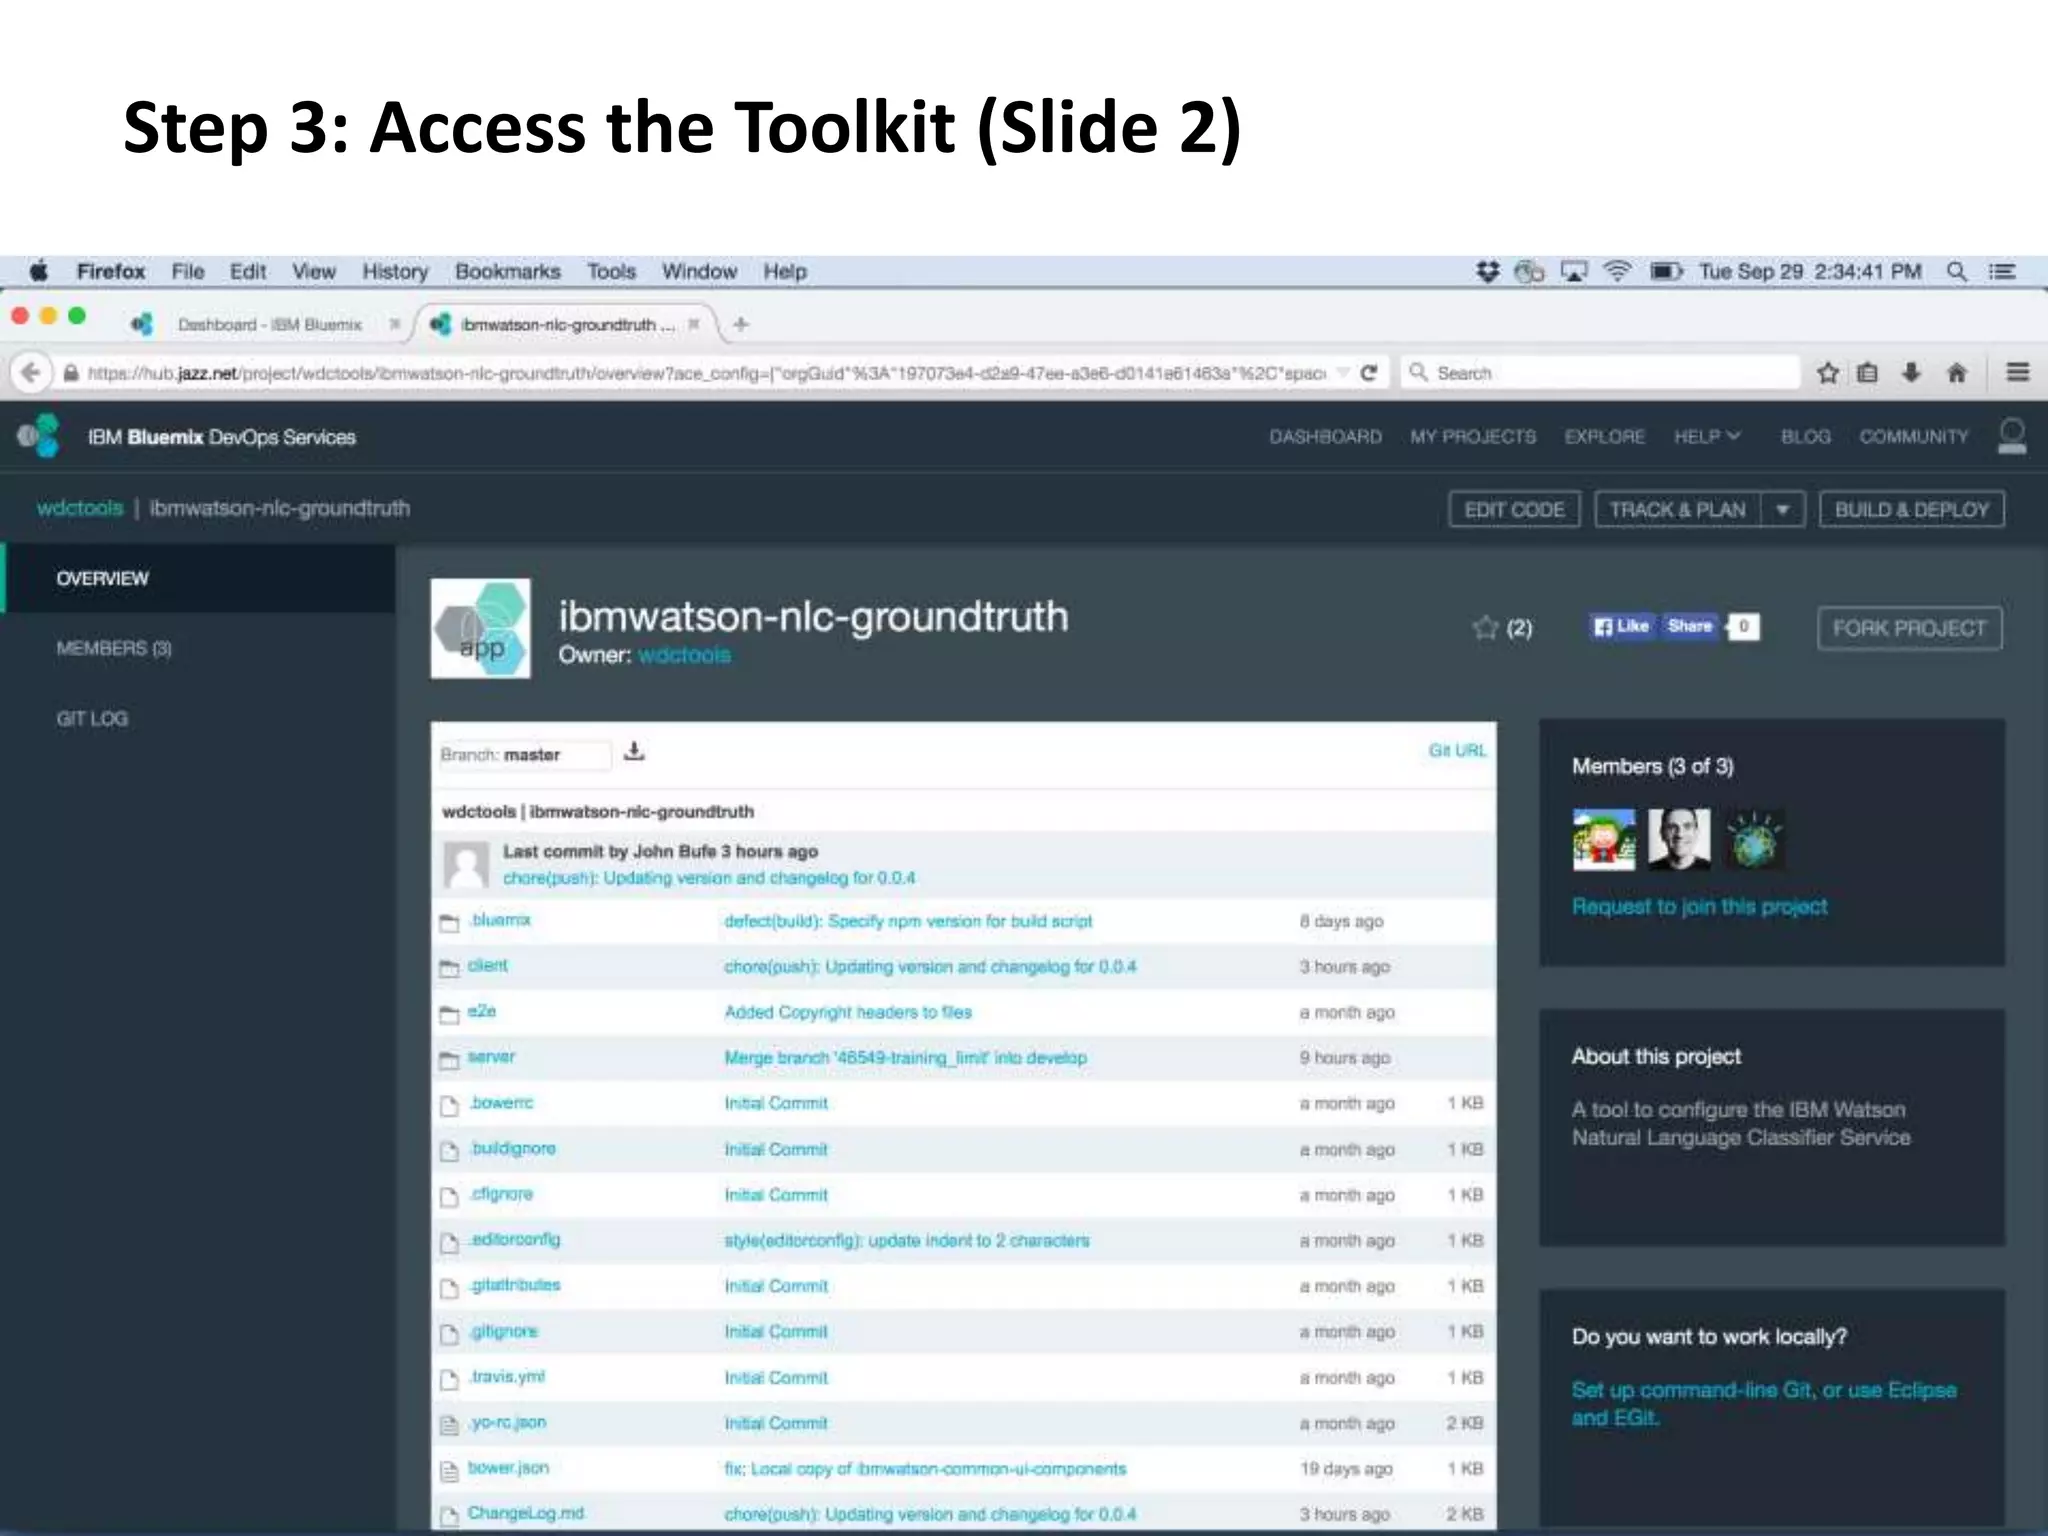Open the BLOG link in top navigation
2048x1536 pixels.
point(1805,437)
